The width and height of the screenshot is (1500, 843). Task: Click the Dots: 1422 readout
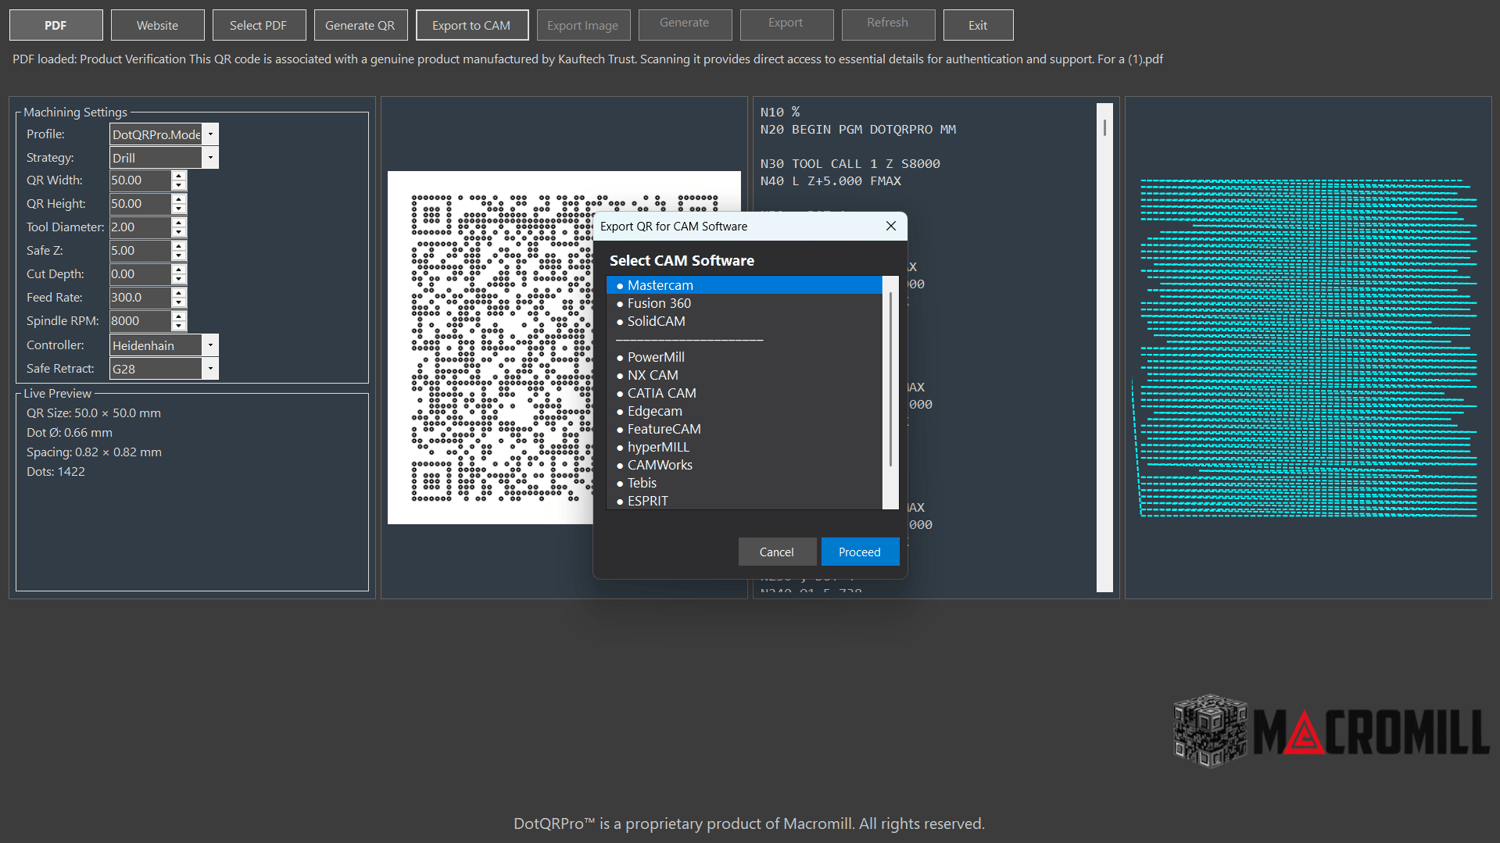[56, 472]
